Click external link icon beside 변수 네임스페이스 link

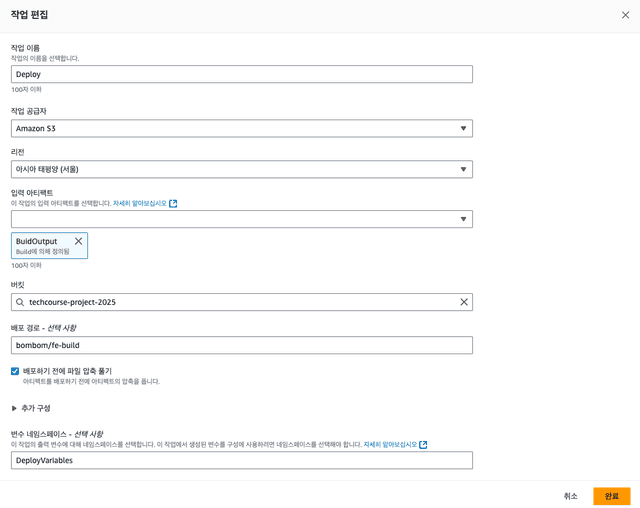pyautogui.click(x=423, y=444)
